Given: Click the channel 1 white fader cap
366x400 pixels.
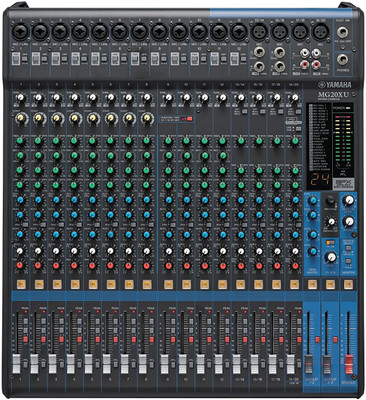Looking at the screenshot, I should click(x=17, y=364).
